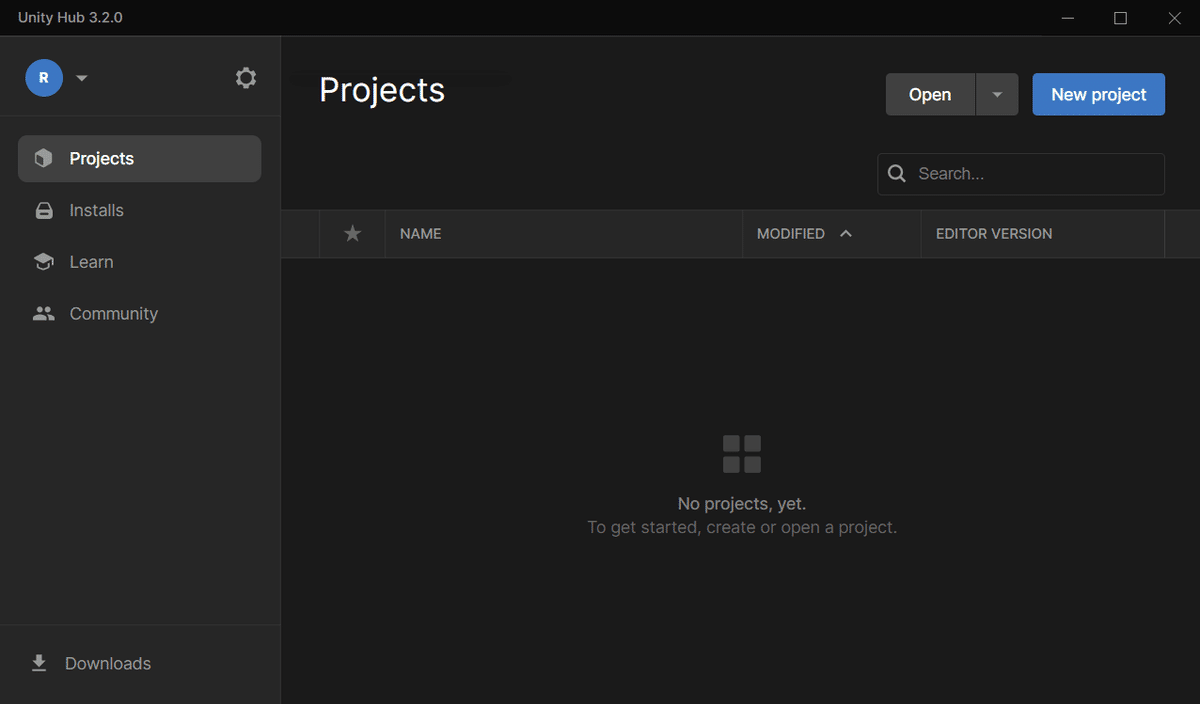Image resolution: width=1200 pixels, height=704 pixels.
Task: Open the Downloads panel
Action: [x=139, y=663]
